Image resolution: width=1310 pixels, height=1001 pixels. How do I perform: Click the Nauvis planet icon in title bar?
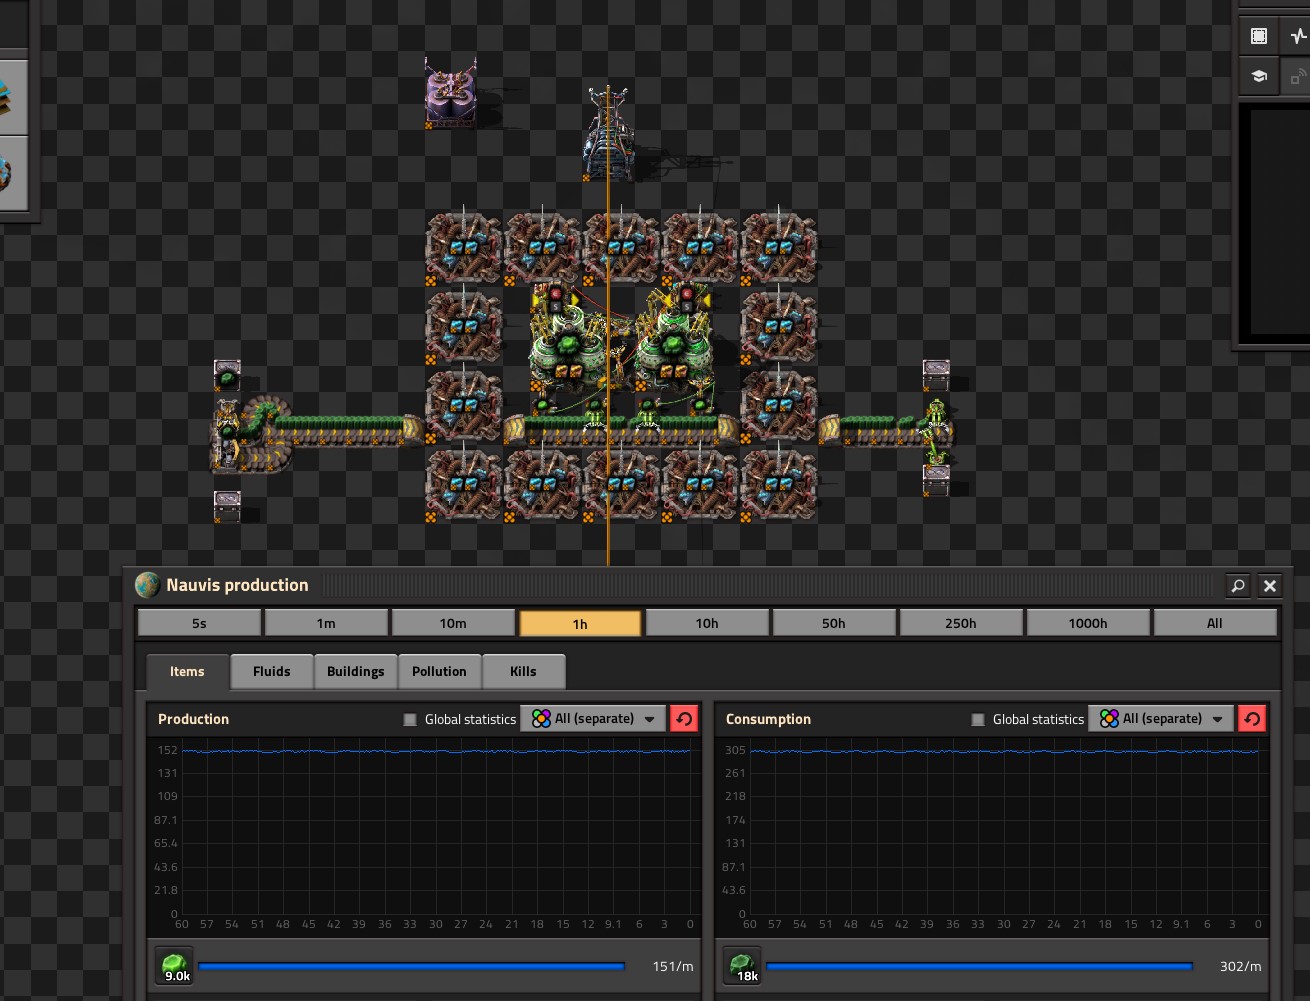pyautogui.click(x=148, y=585)
